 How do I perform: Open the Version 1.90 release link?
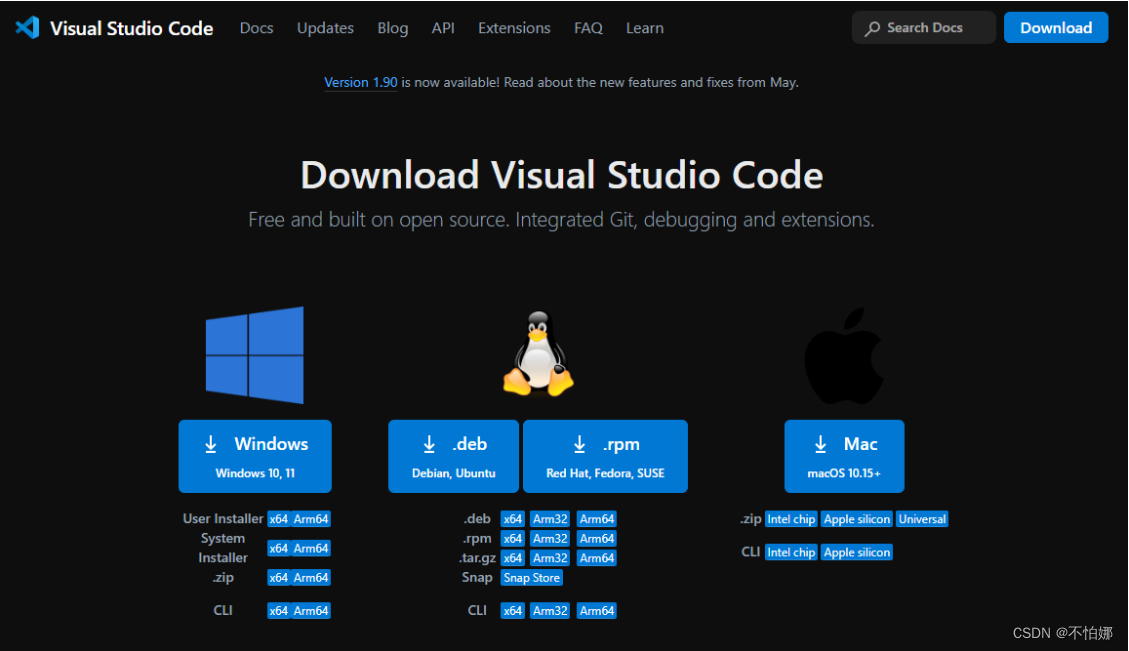pos(361,82)
